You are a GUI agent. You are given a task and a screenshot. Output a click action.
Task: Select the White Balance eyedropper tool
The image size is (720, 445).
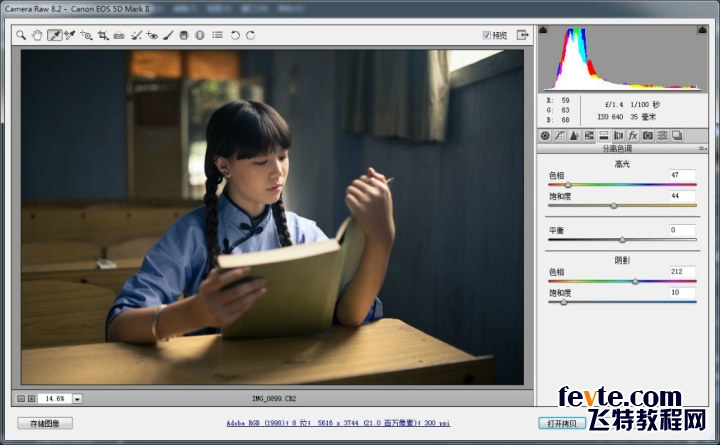54,35
